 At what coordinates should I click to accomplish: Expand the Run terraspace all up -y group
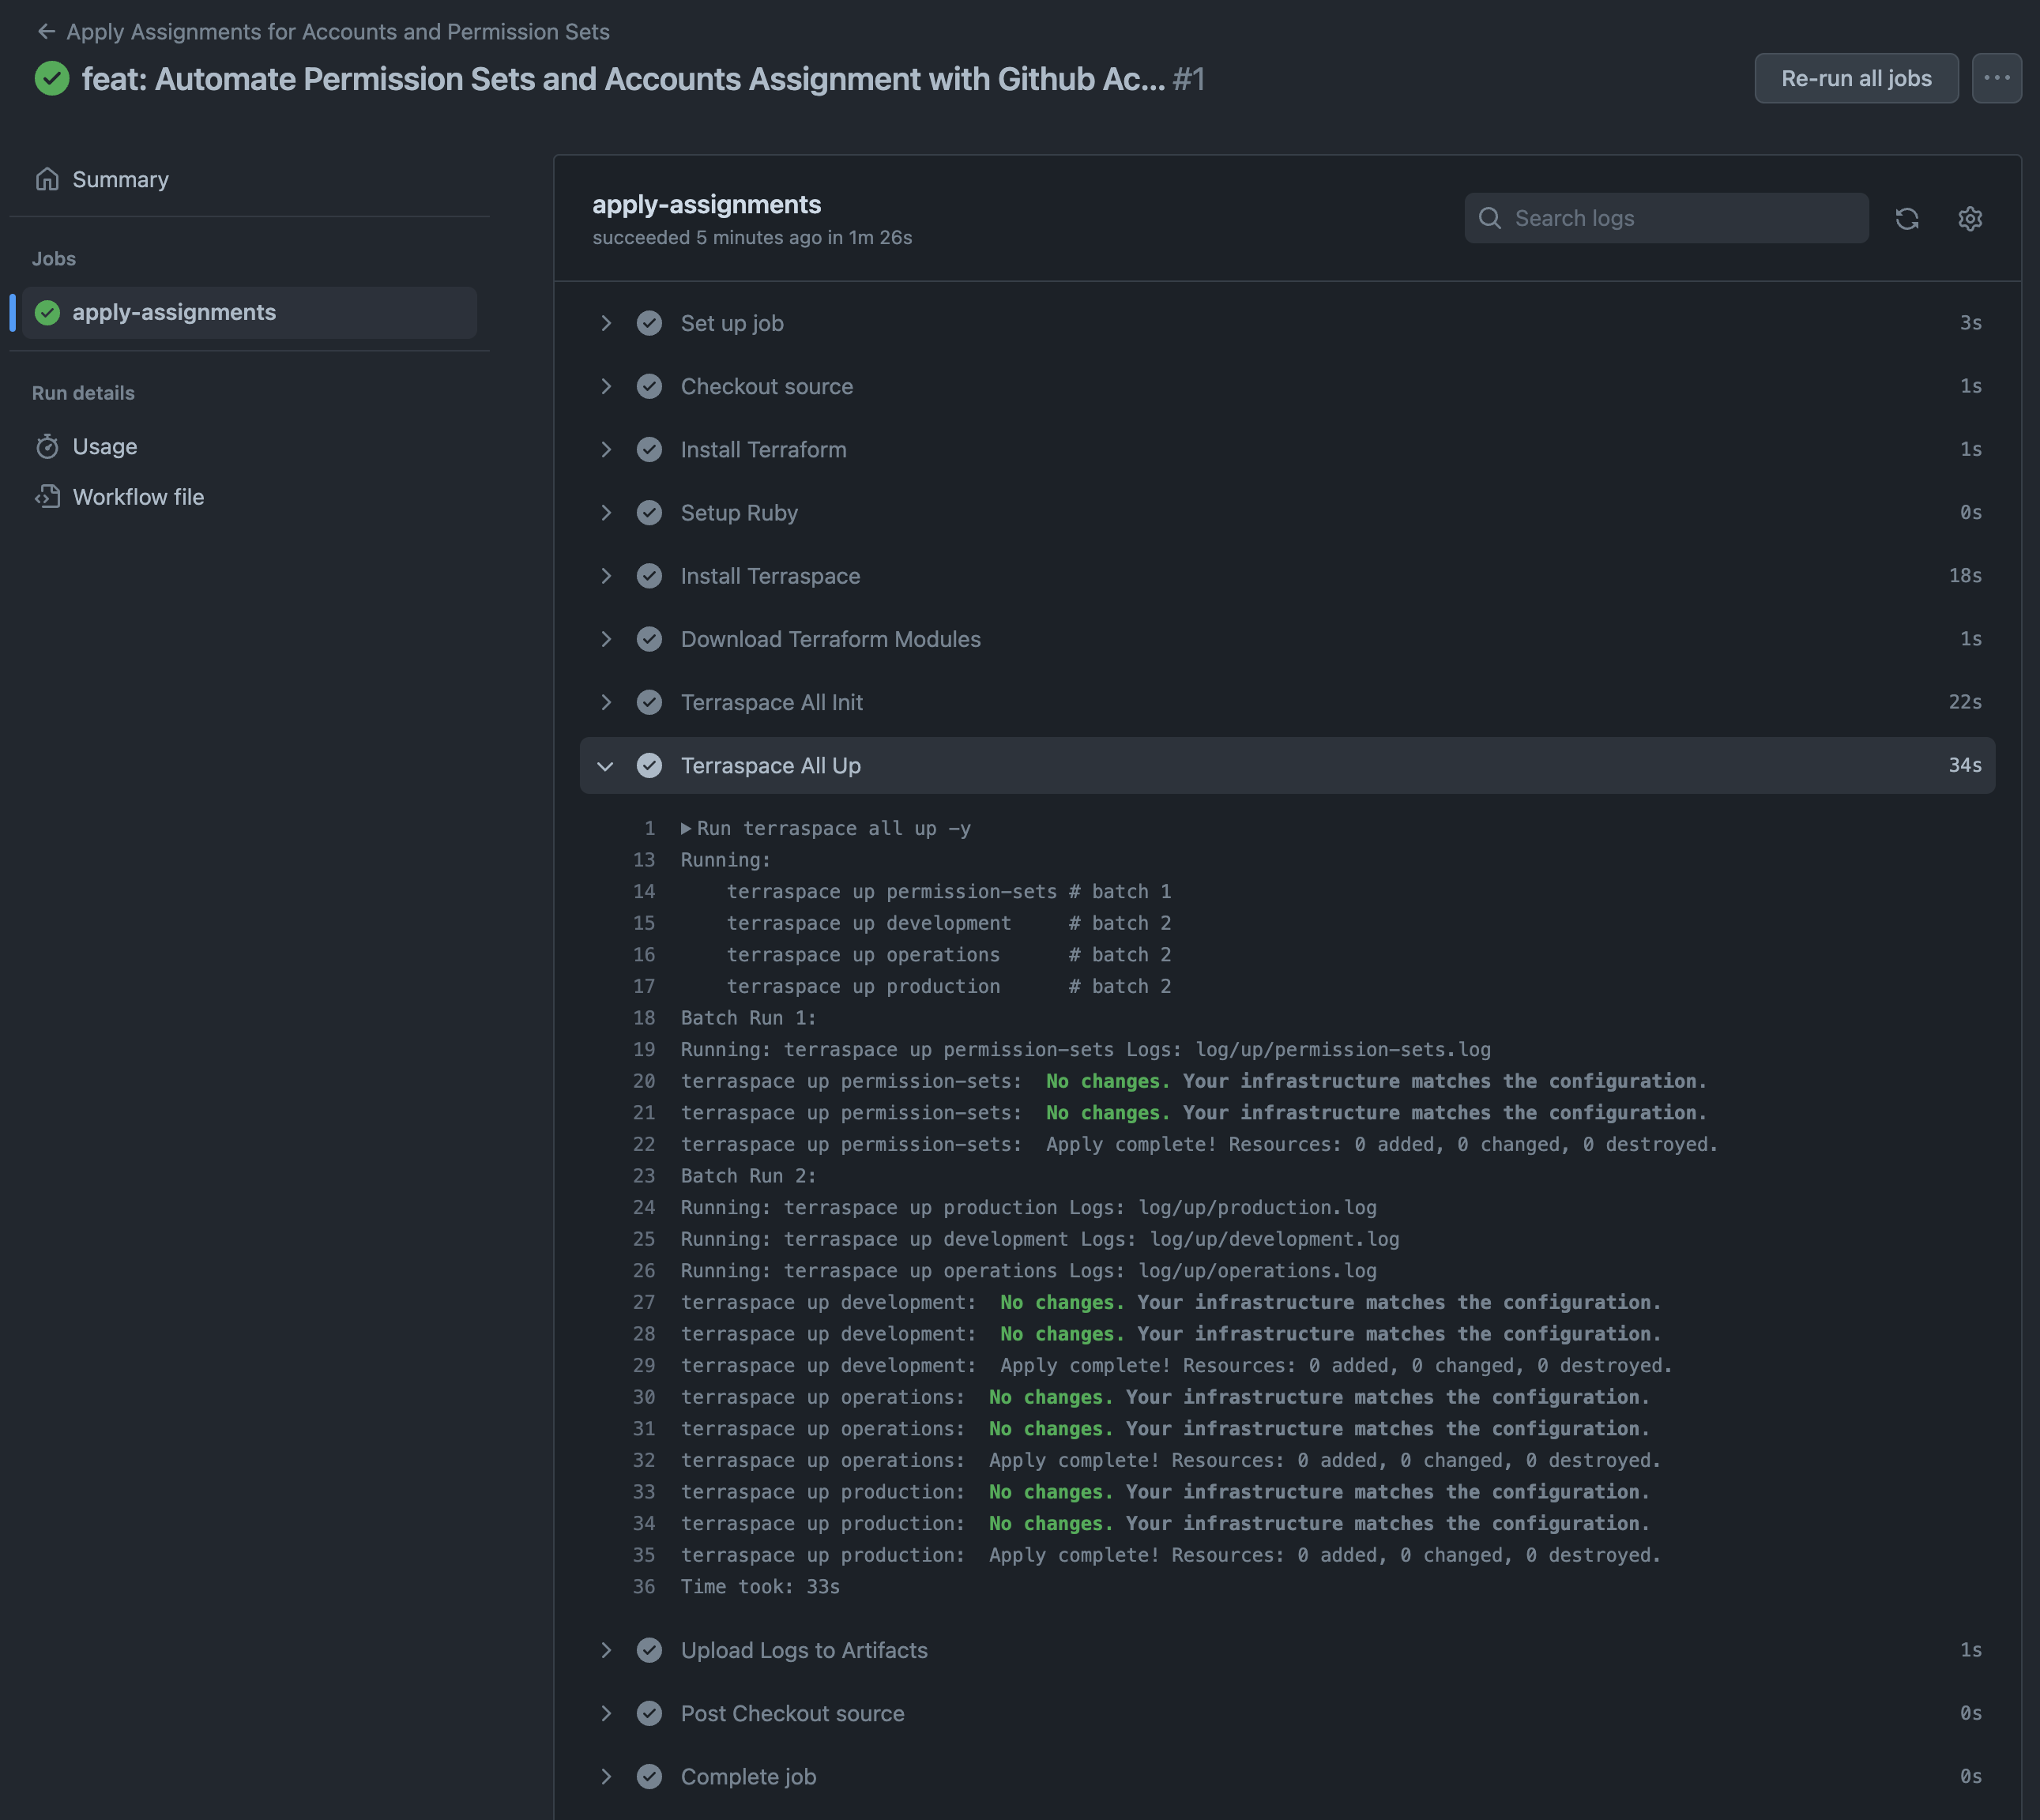click(x=686, y=828)
